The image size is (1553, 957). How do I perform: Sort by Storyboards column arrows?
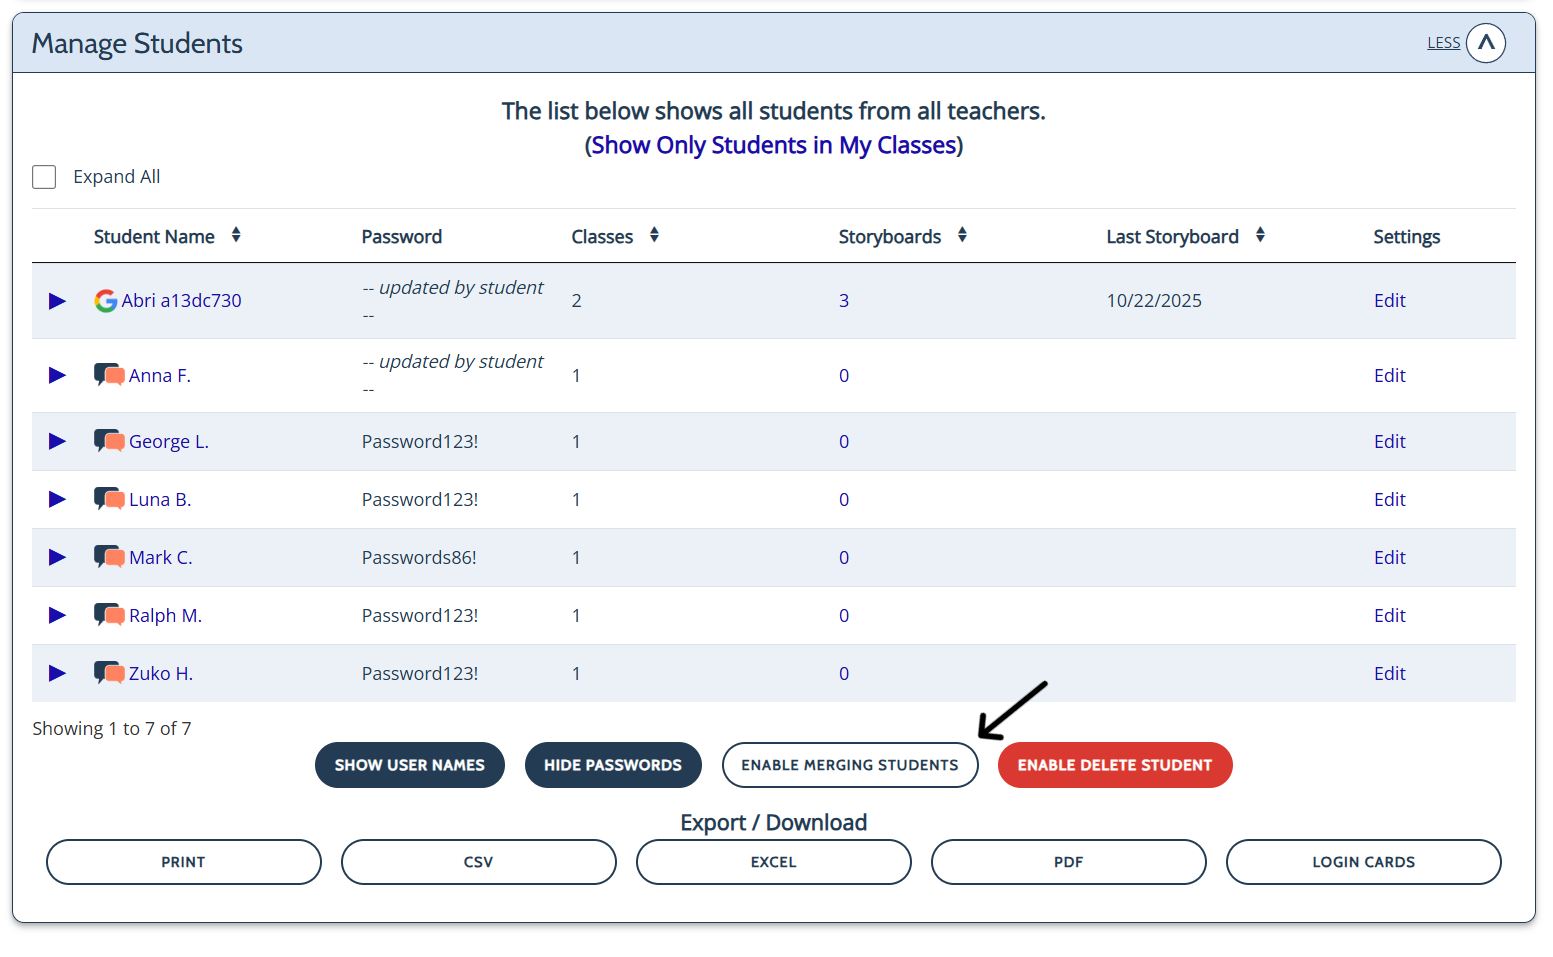point(962,235)
